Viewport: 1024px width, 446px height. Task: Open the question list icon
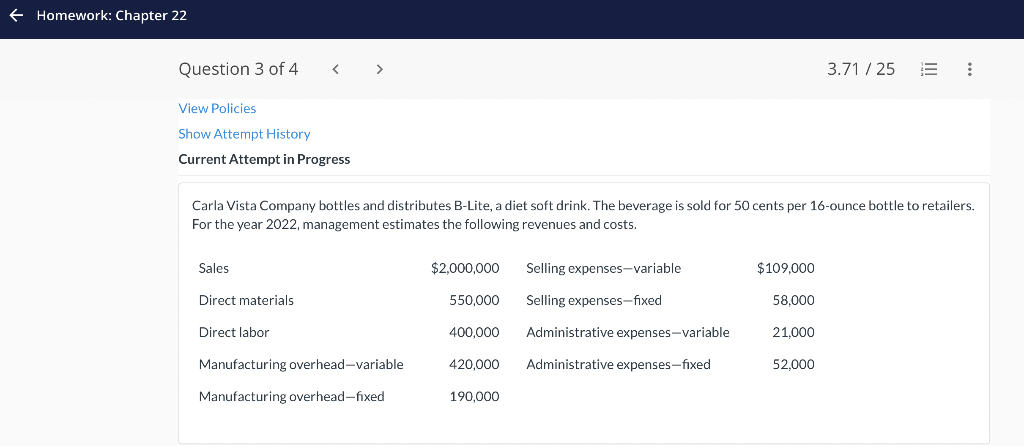pyautogui.click(x=928, y=69)
